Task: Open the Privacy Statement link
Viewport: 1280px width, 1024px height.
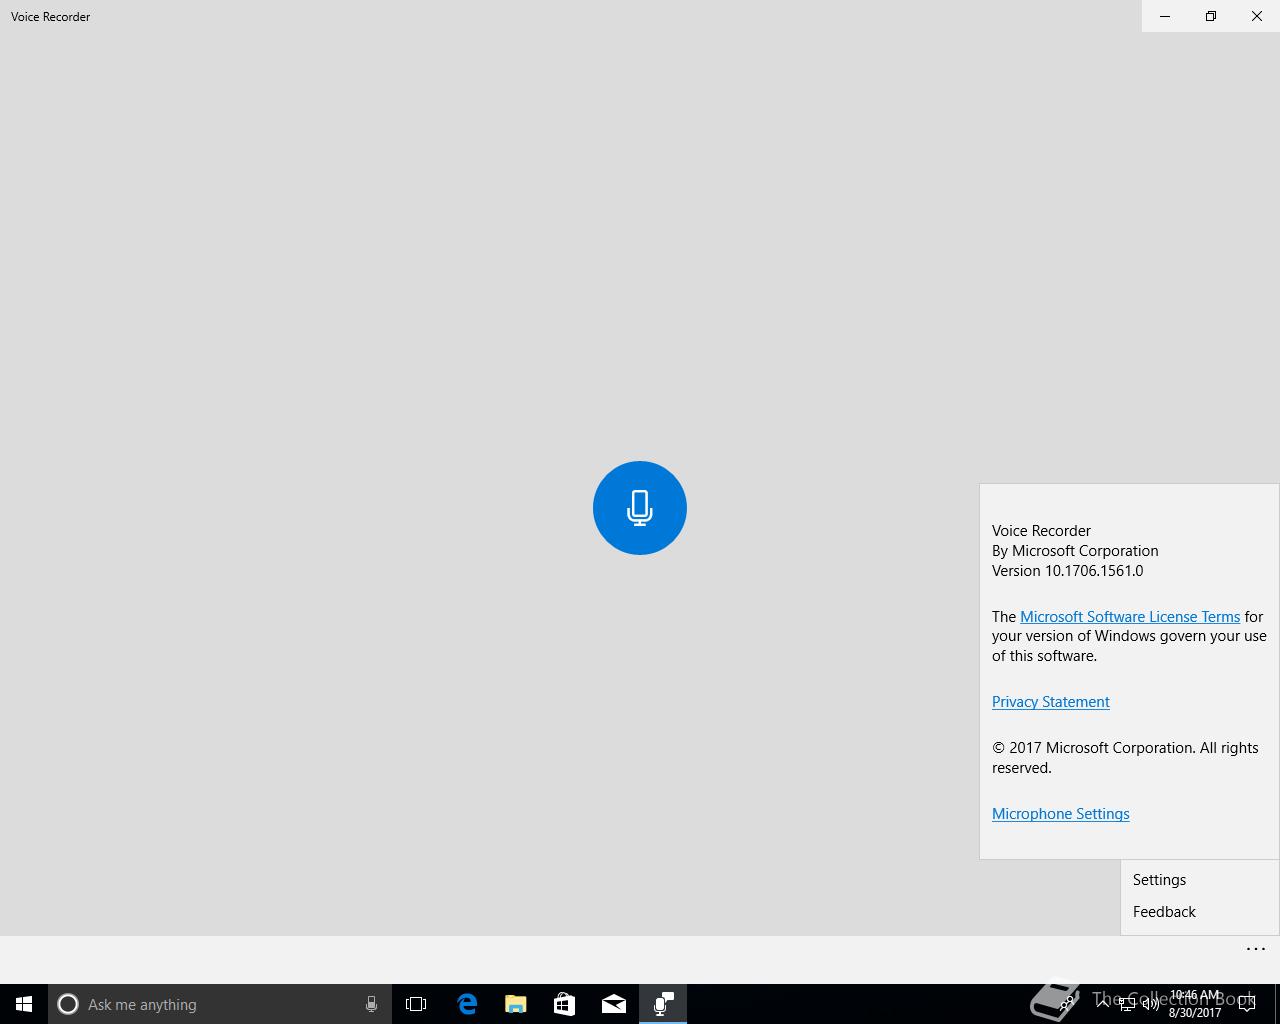Action: pyautogui.click(x=1051, y=702)
